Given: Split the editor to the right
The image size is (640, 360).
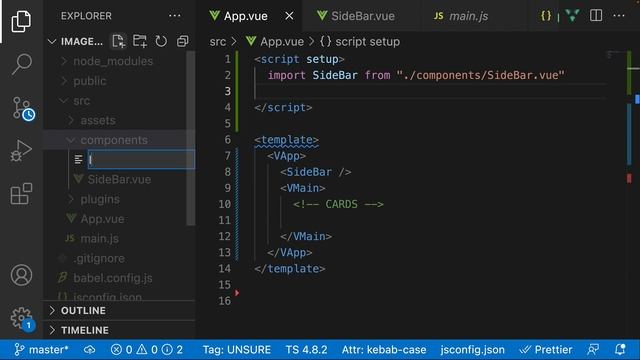Looking at the screenshot, I should [596, 16].
